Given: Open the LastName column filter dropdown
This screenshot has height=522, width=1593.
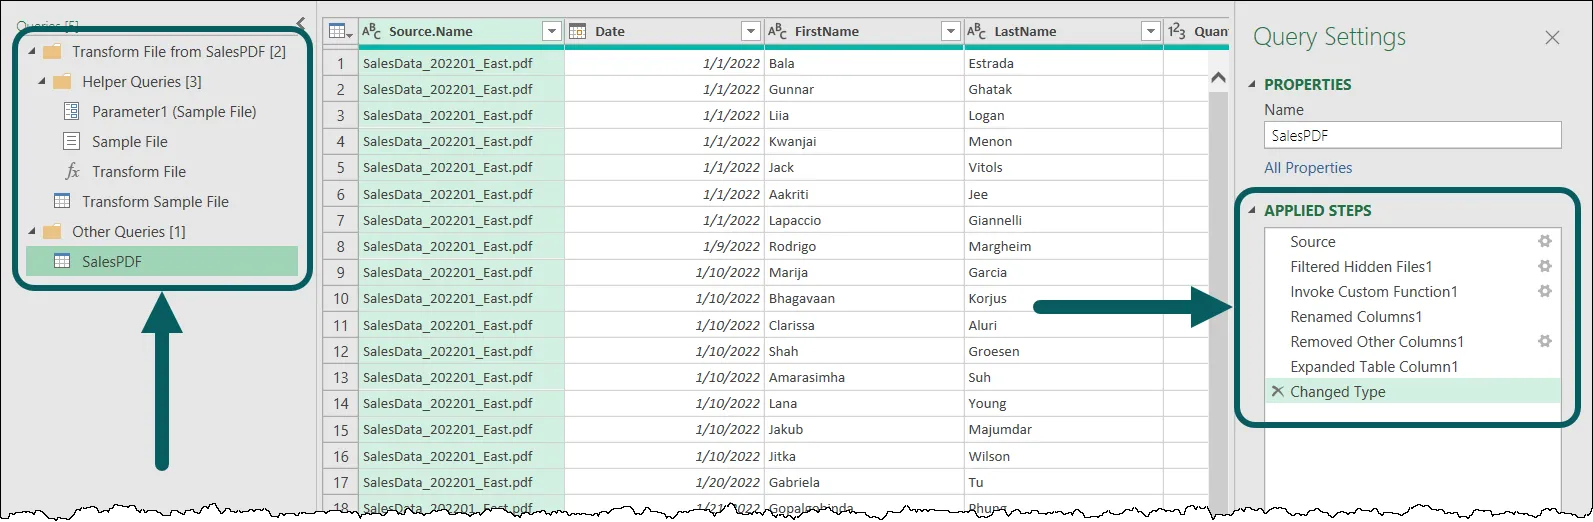Looking at the screenshot, I should [1151, 32].
